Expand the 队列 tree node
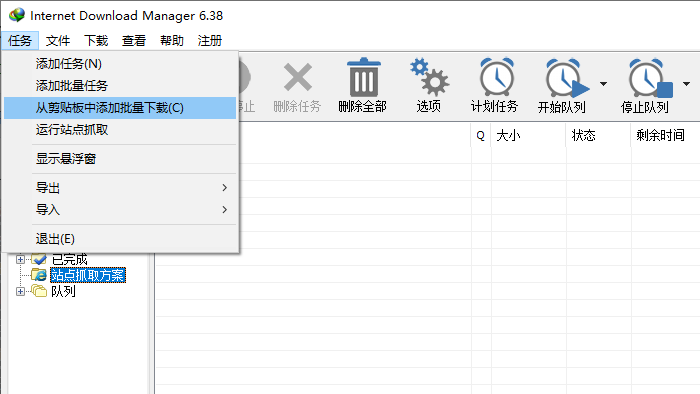Viewport: 700px width, 394px height. (x=20, y=291)
